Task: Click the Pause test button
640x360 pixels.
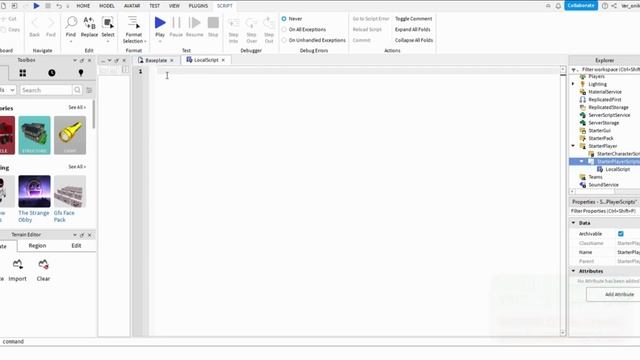Action: [176, 27]
